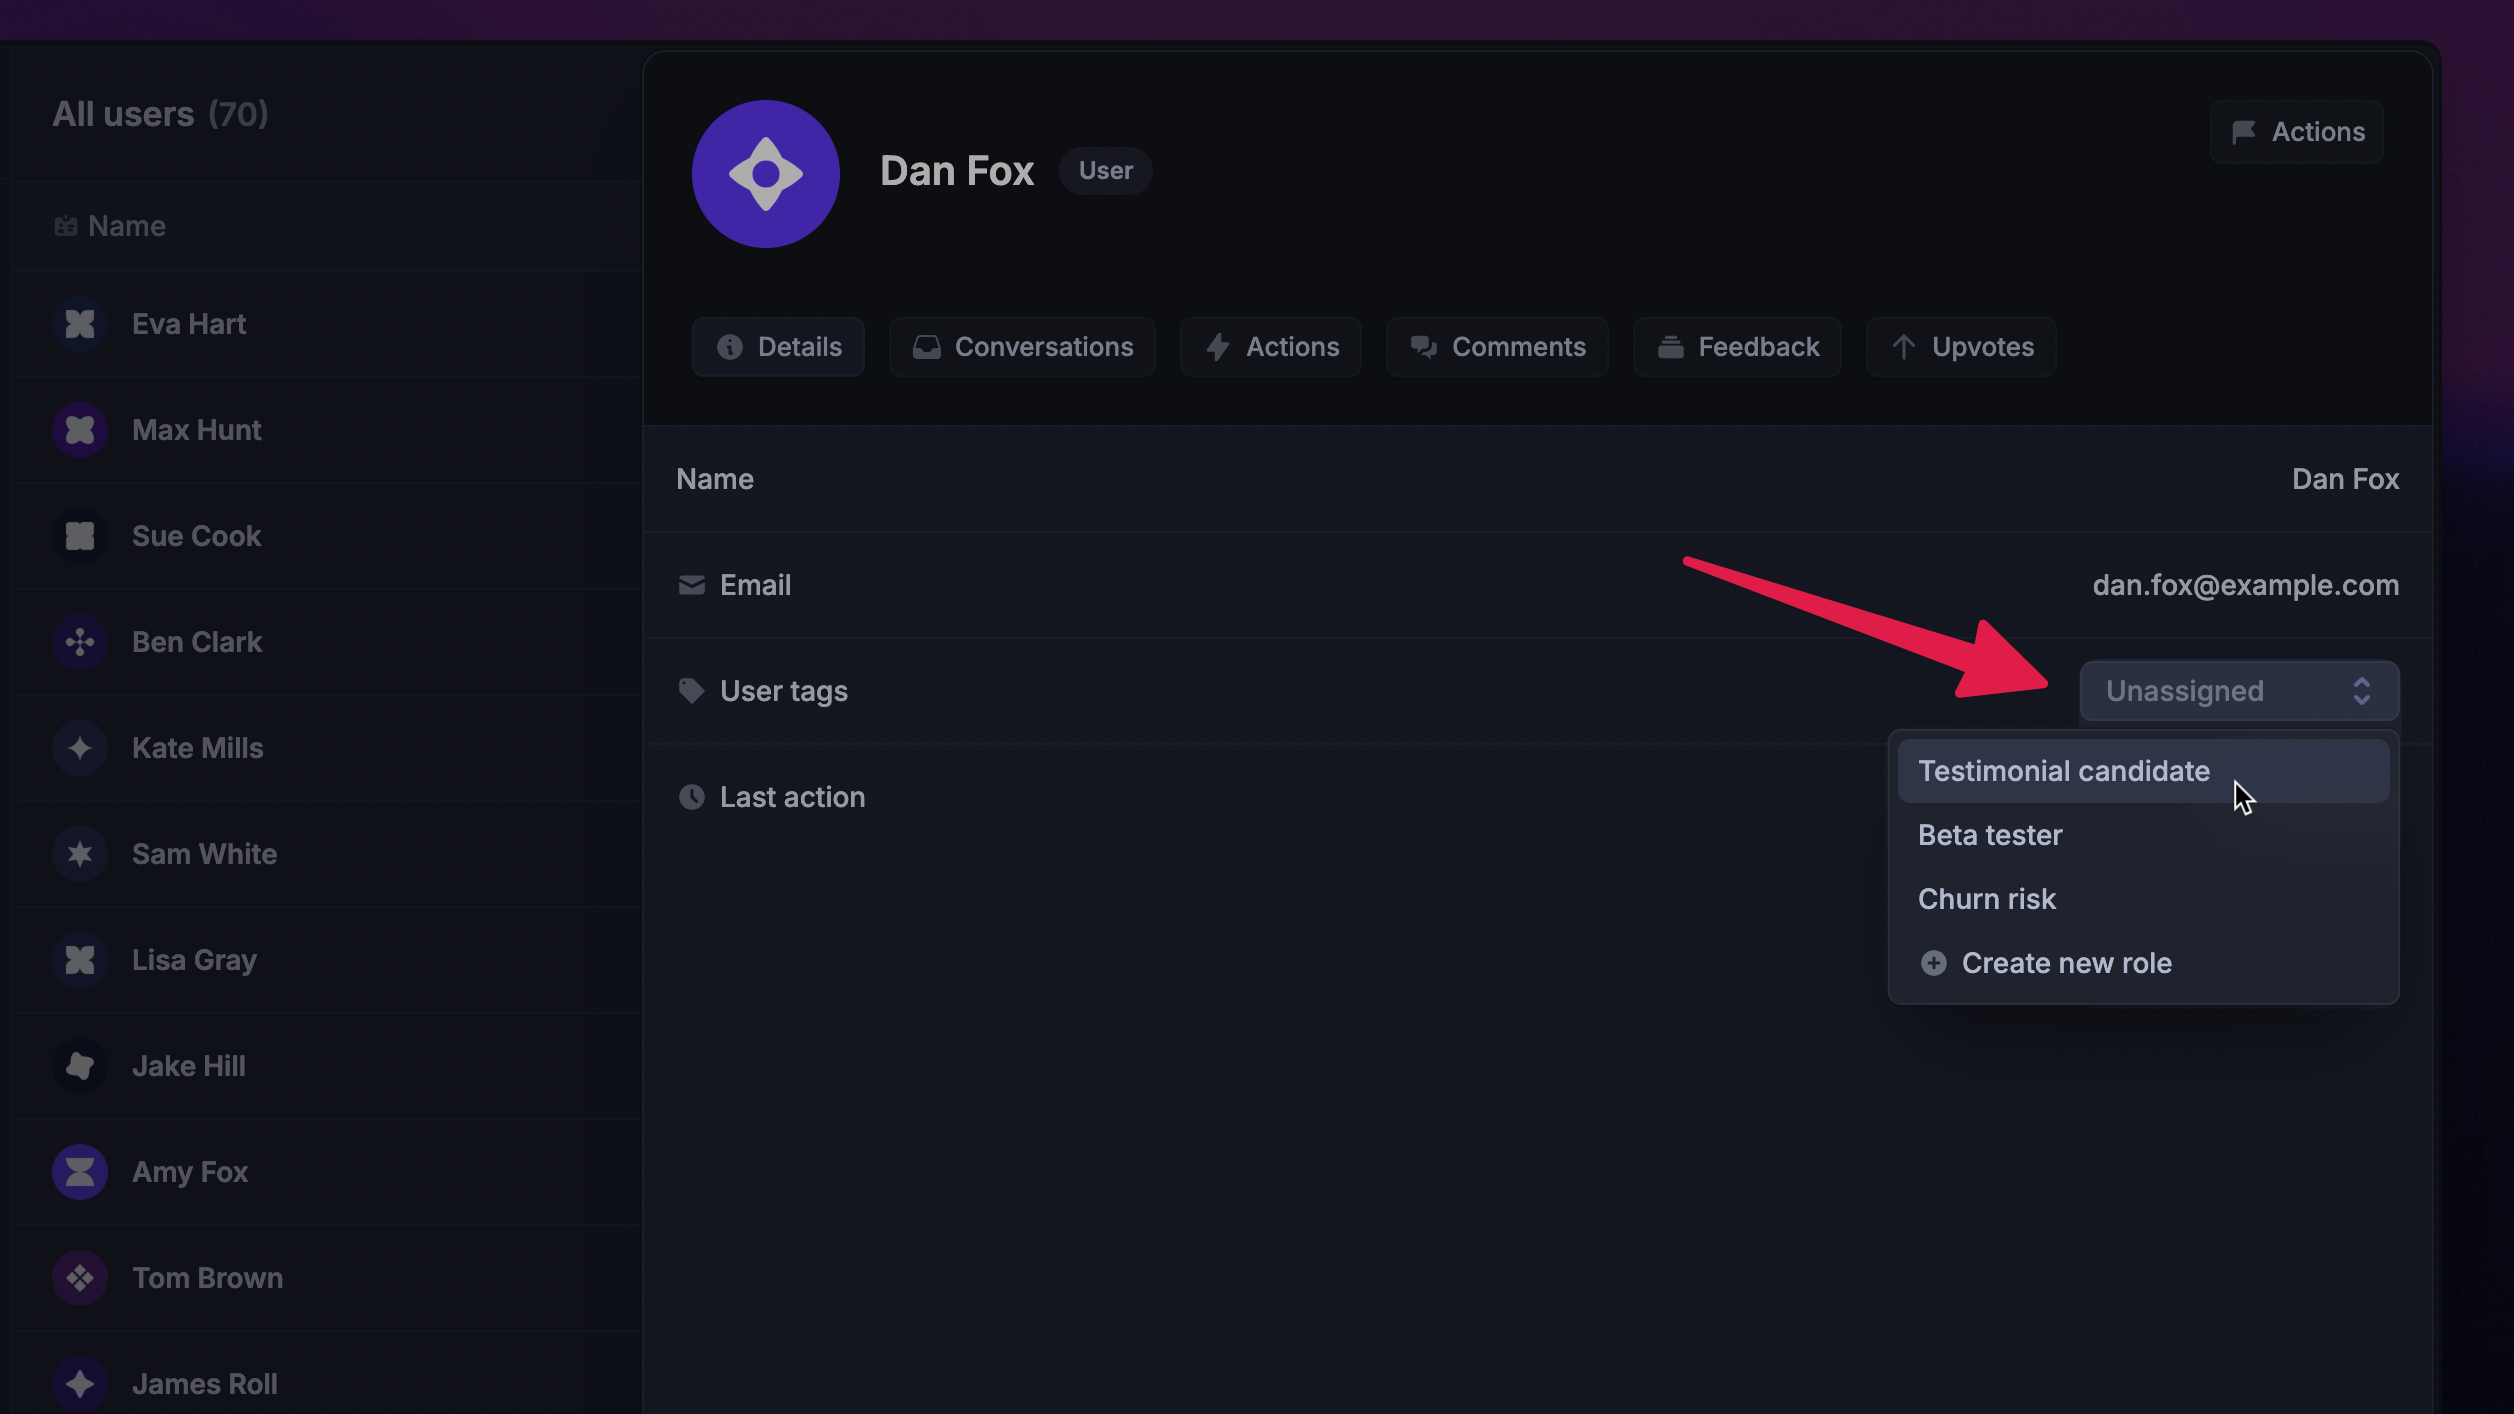Click the clock icon beside Last action
Viewport: 2514px width, 1414px height.
(x=691, y=797)
